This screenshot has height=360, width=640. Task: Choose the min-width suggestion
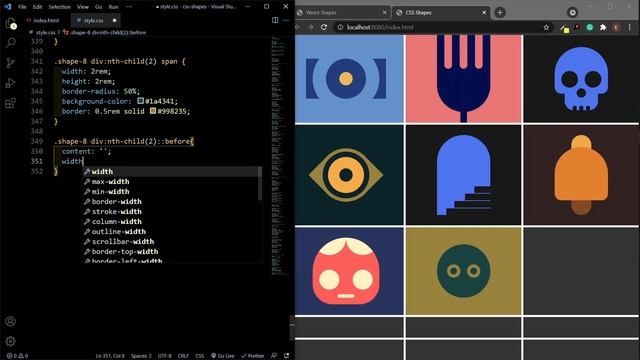click(x=171, y=191)
